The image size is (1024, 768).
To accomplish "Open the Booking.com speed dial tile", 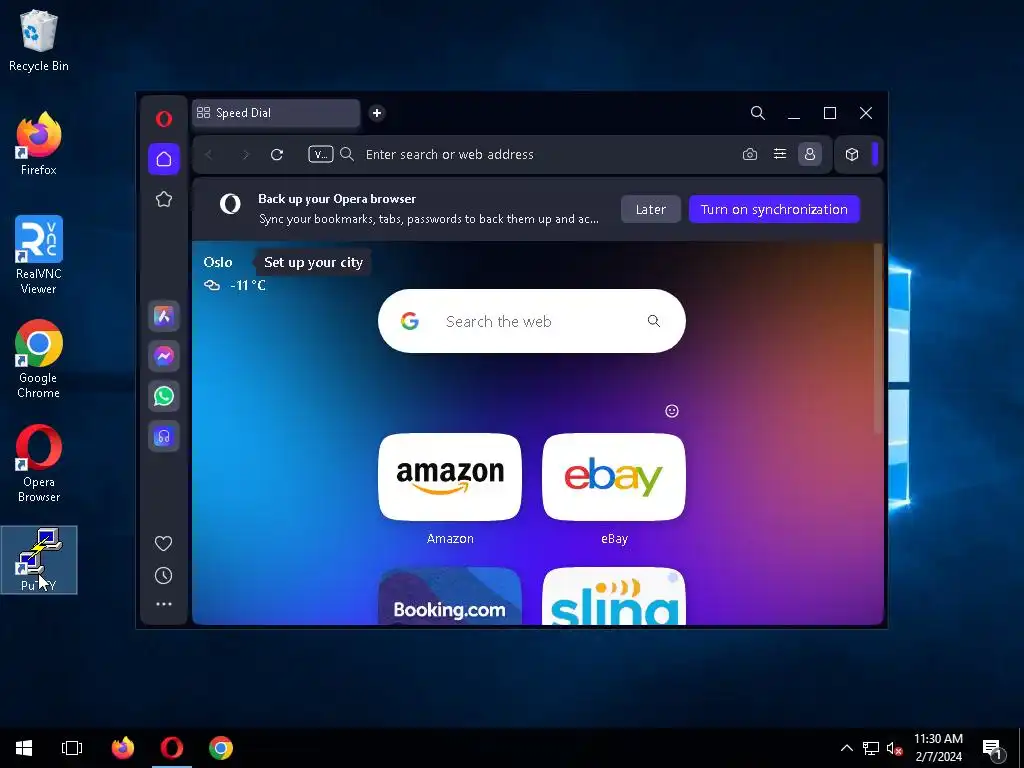I will pyautogui.click(x=450, y=596).
